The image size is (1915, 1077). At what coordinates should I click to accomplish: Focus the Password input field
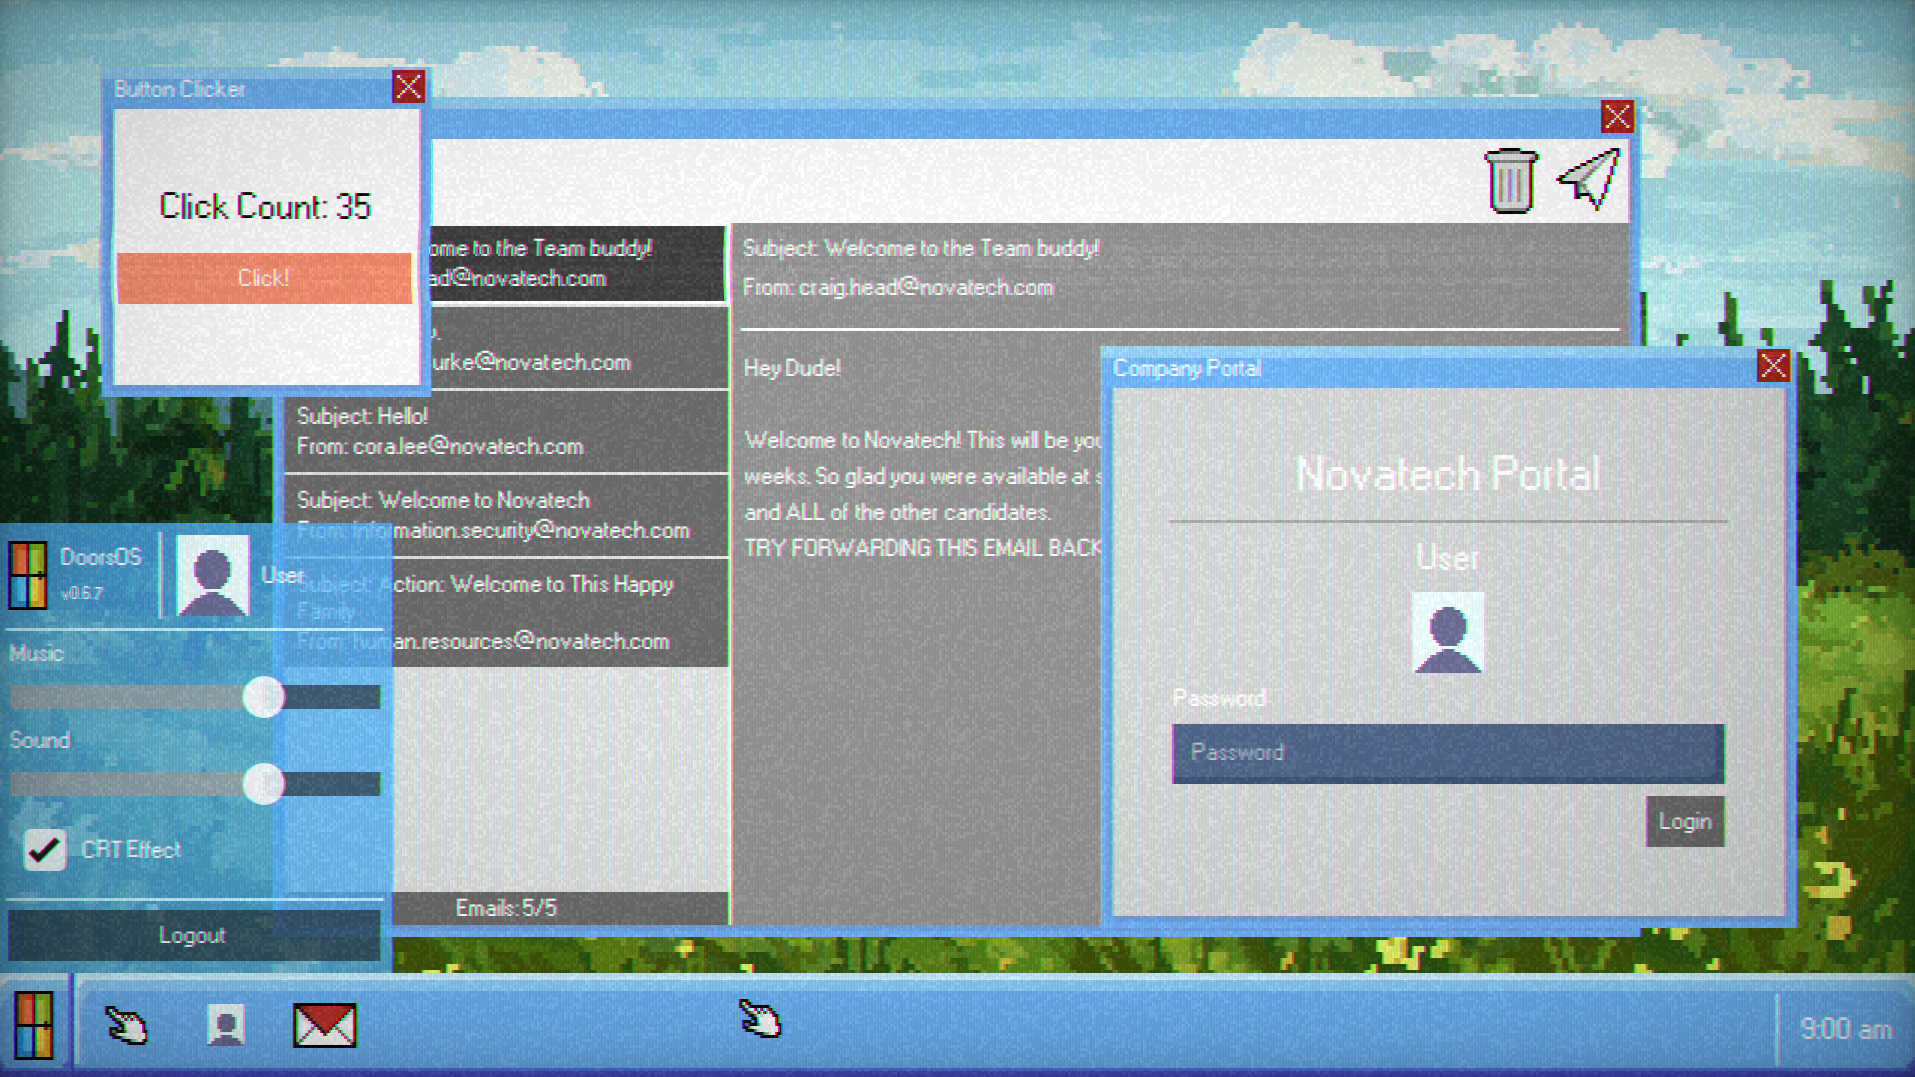1447,753
